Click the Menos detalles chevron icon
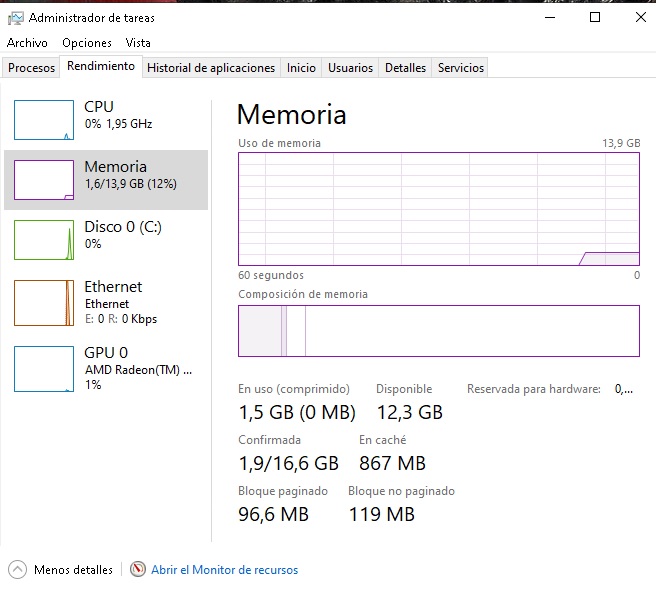Image resolution: width=656 pixels, height=589 pixels. click(17, 569)
